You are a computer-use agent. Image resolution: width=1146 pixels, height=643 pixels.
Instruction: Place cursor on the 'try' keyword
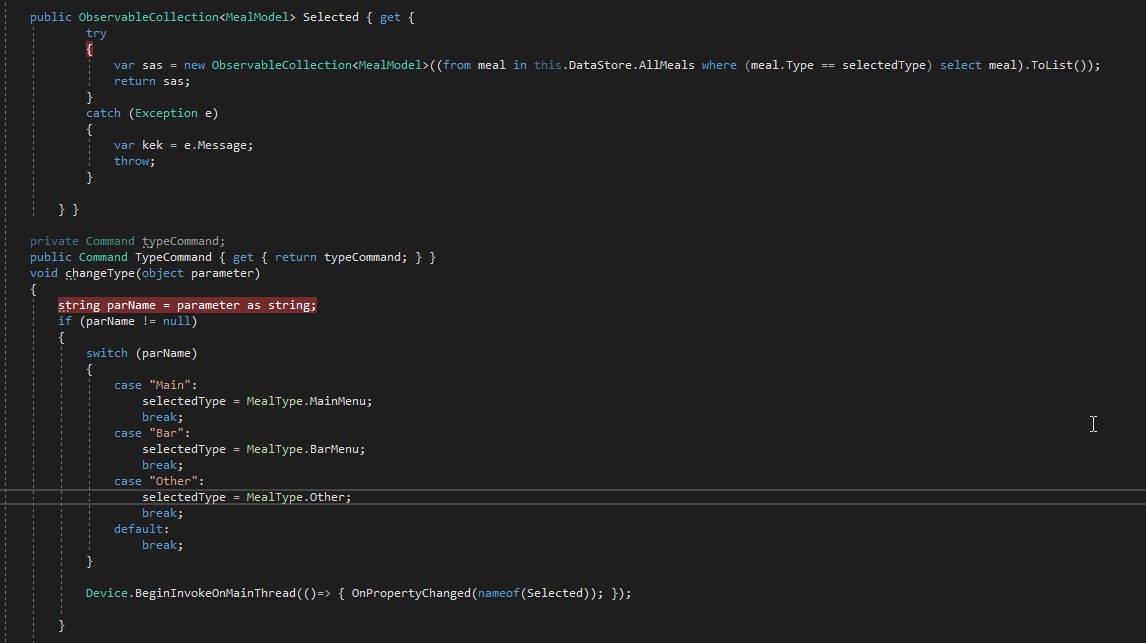tap(96, 33)
